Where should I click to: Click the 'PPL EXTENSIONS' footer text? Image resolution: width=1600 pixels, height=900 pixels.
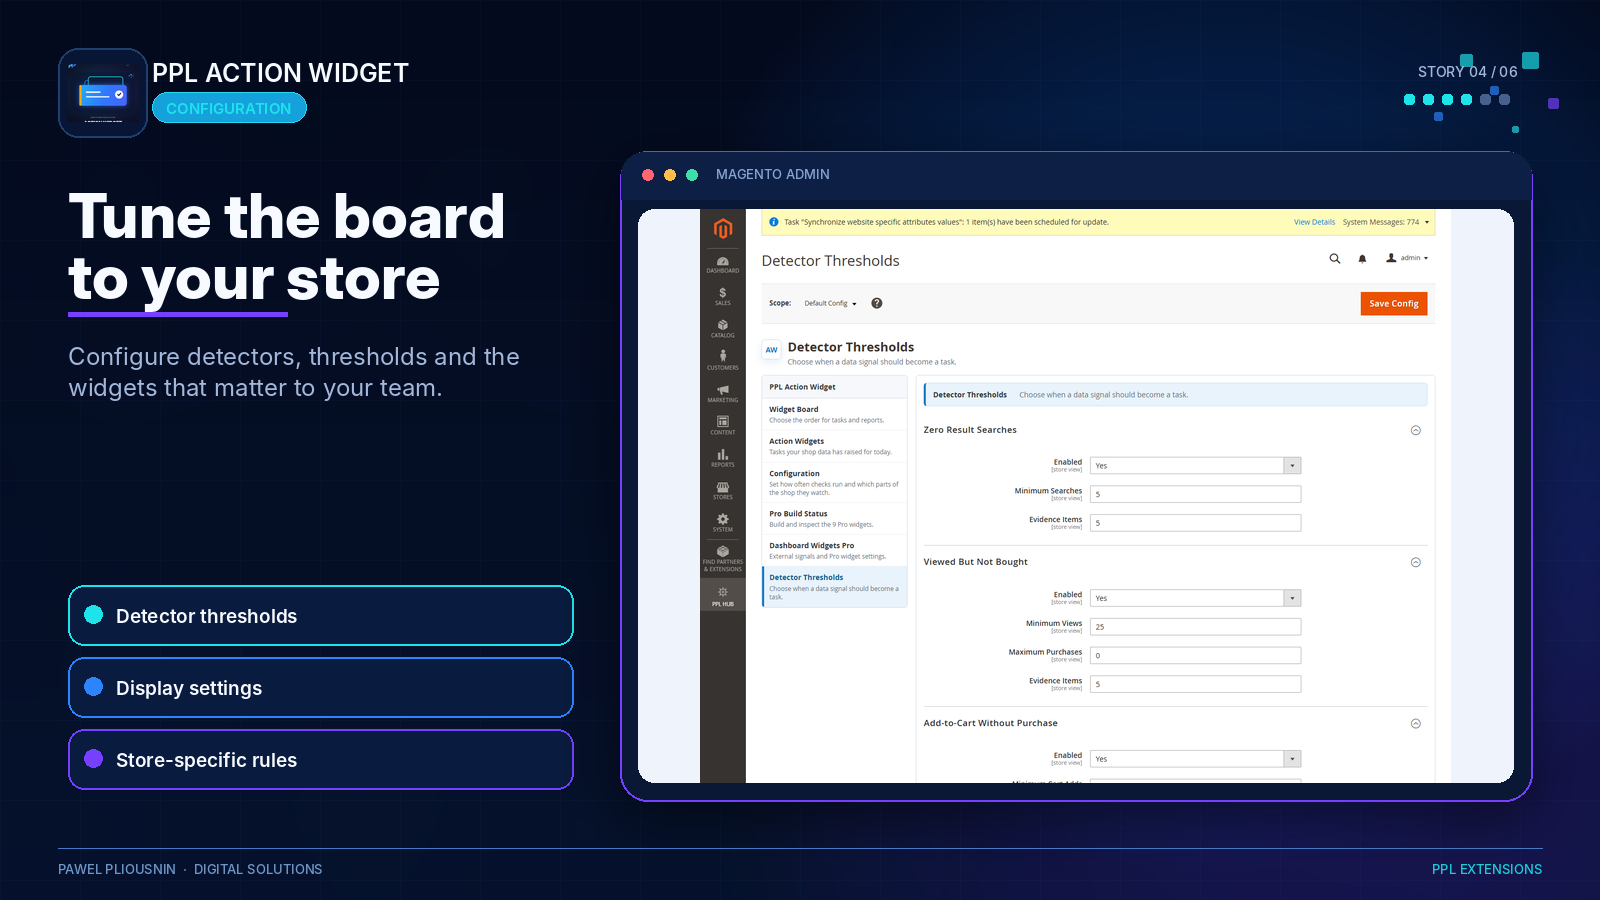click(x=1487, y=869)
